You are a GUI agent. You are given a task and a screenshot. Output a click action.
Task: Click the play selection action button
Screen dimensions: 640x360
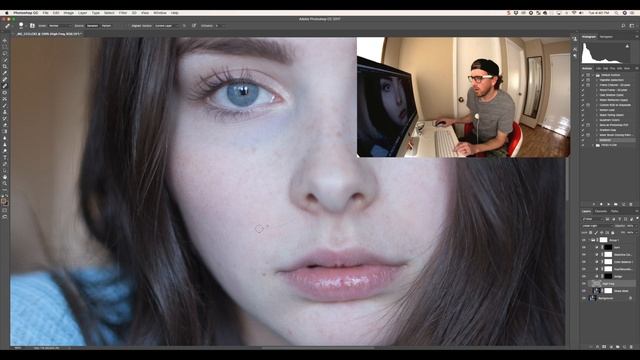tap(608, 204)
